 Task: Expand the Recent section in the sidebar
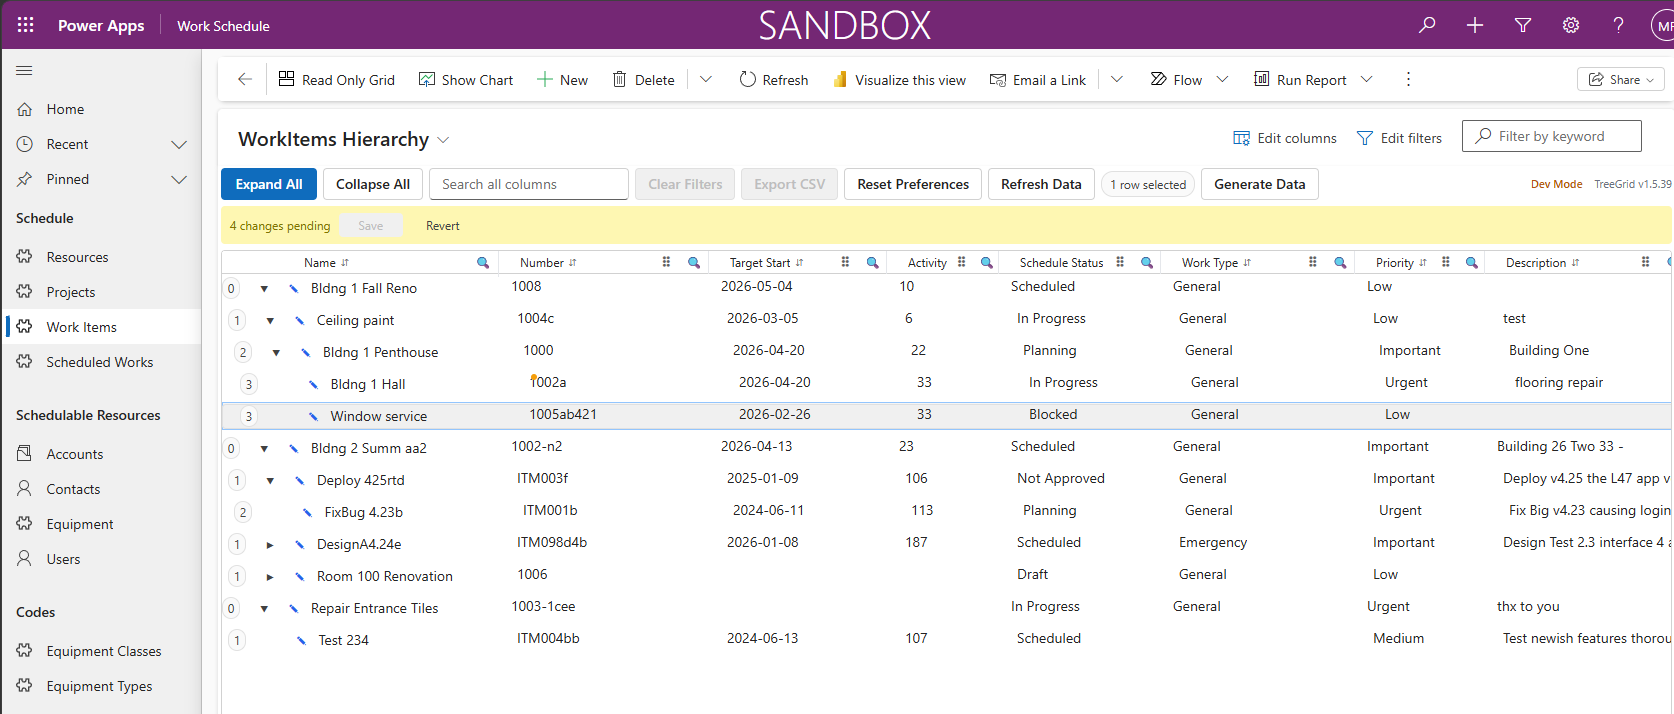(179, 144)
